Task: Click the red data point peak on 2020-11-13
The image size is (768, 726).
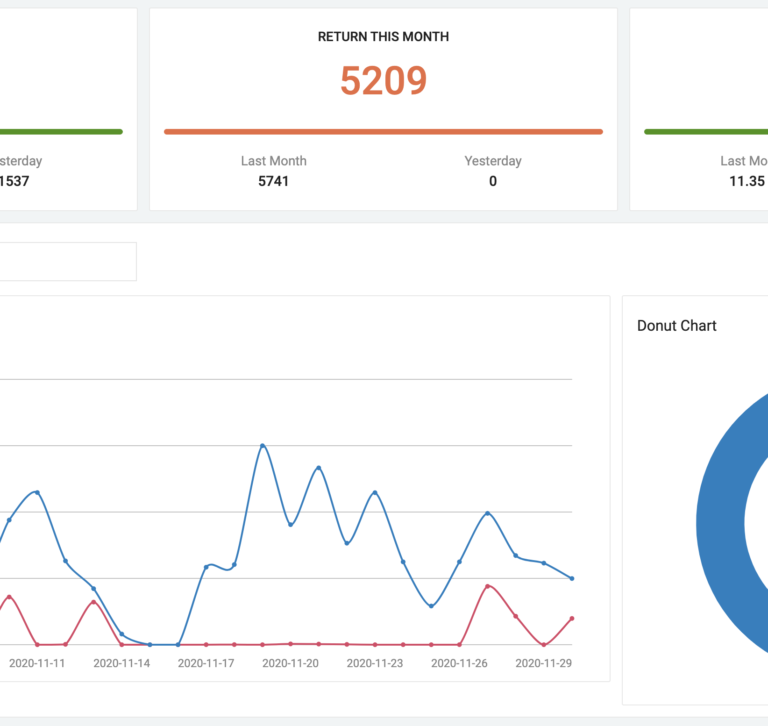Action: [x=93, y=602]
